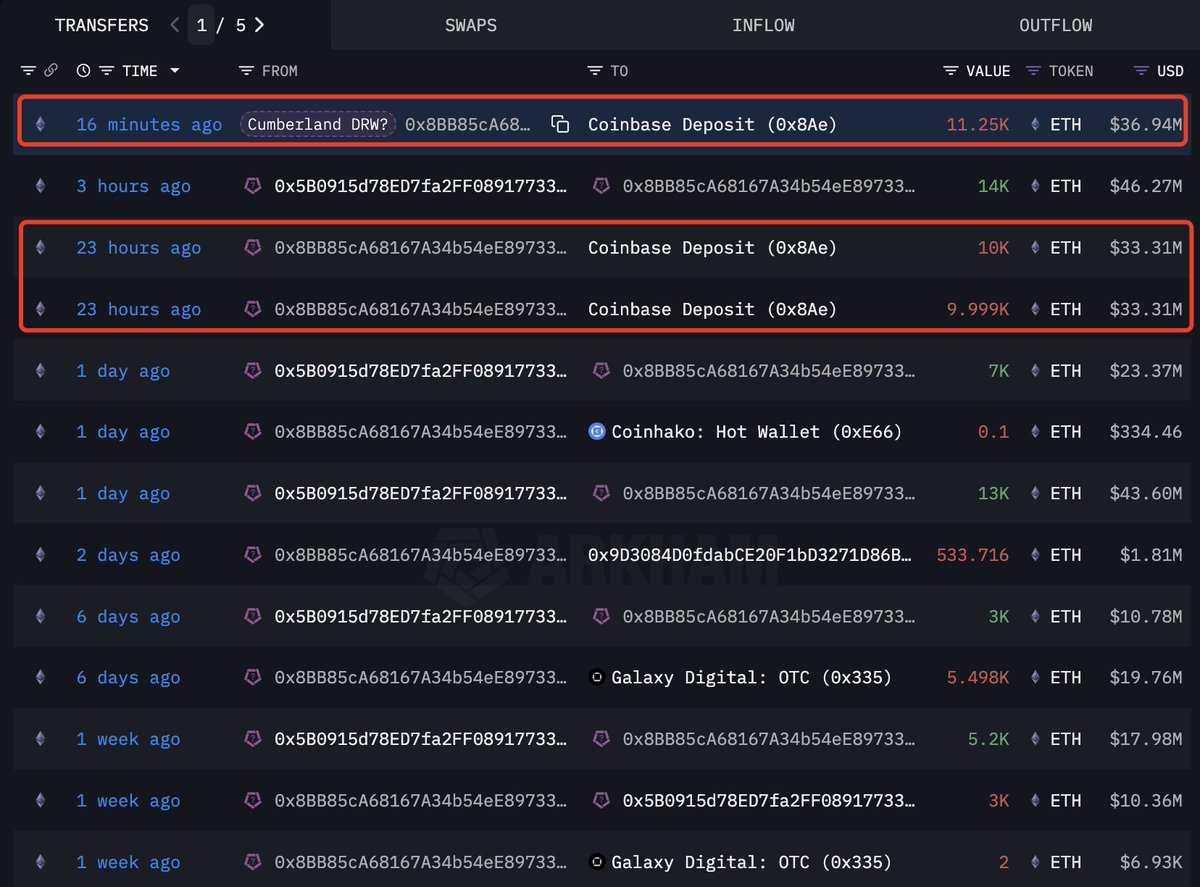The image size is (1200, 887).
Task: Open the 2 days ago transaction link
Action: (128, 555)
